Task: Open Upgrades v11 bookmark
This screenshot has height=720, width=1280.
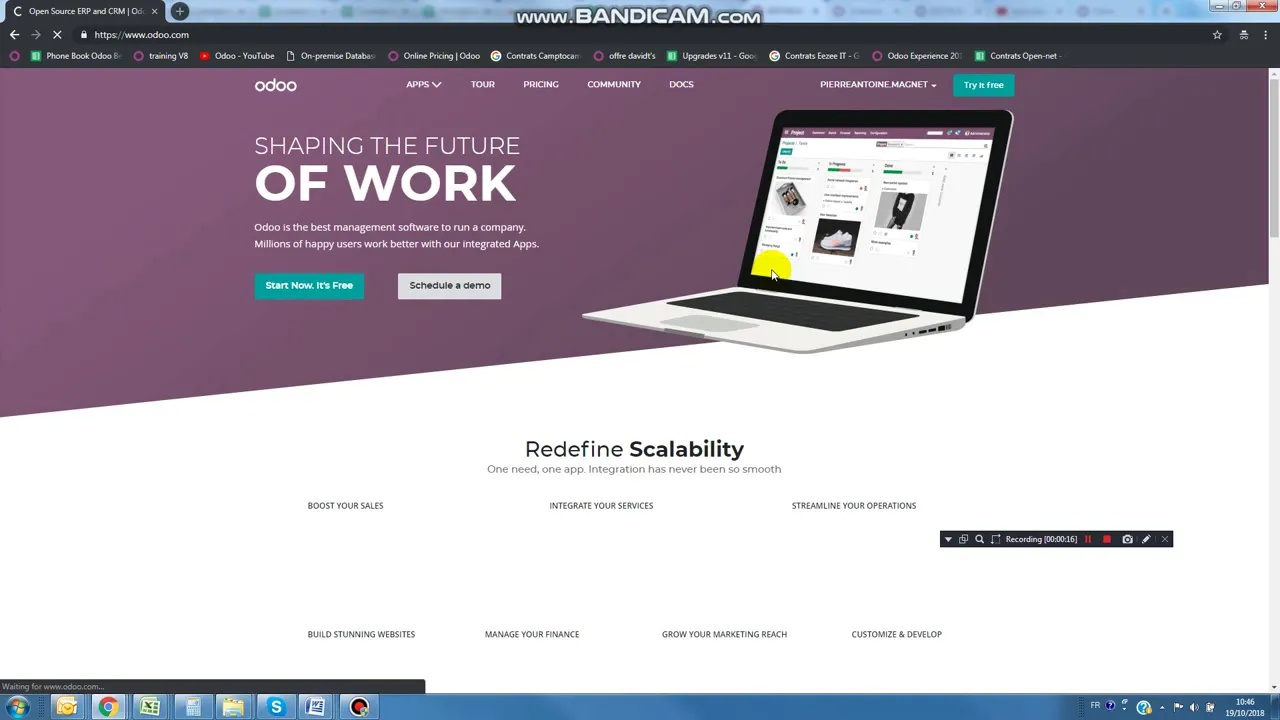Action: [712, 56]
